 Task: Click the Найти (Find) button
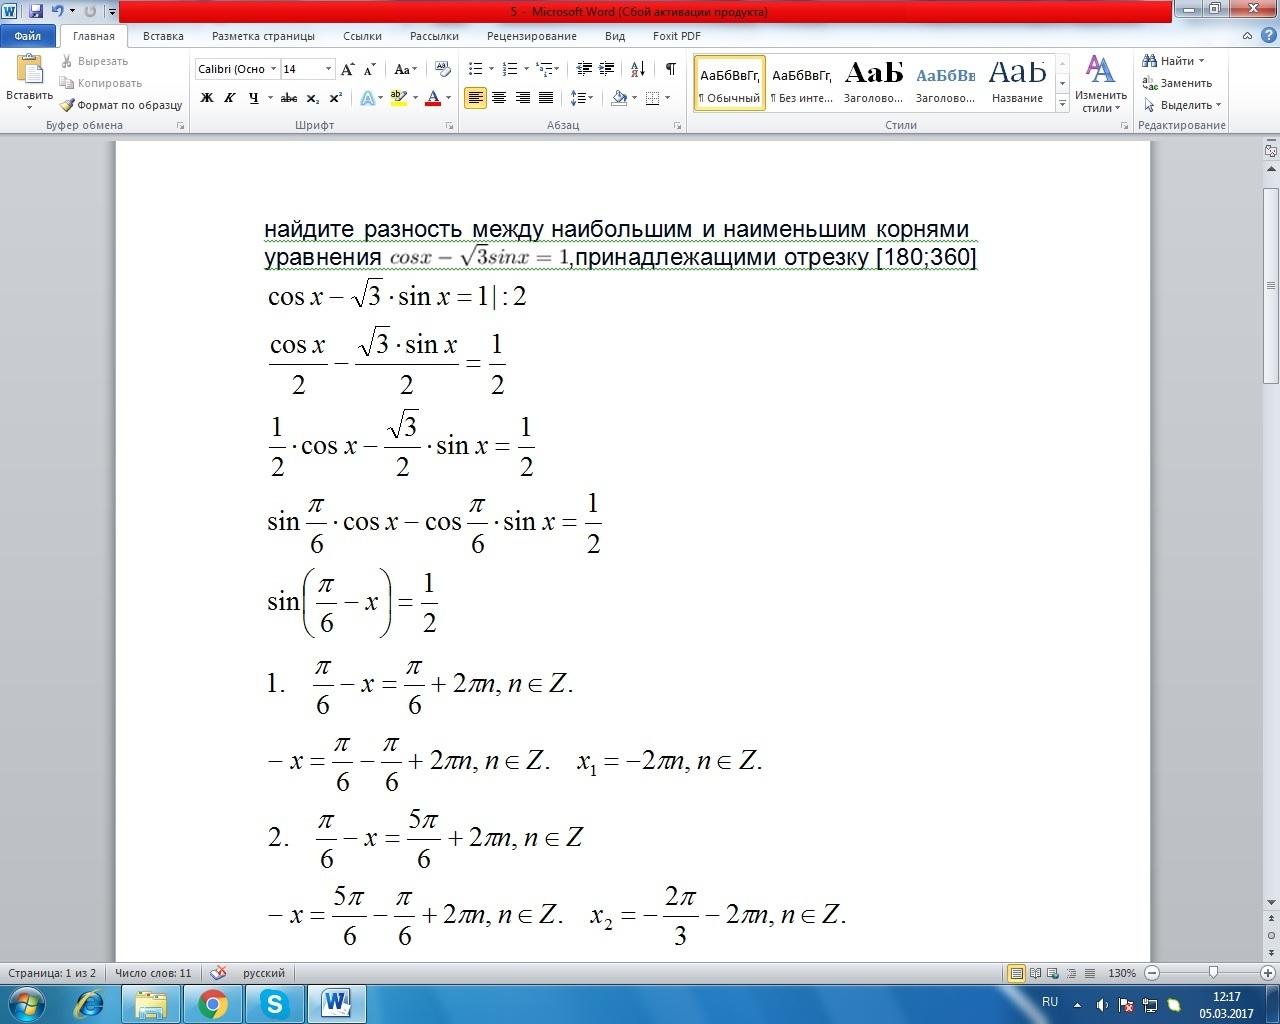[x=1176, y=61]
